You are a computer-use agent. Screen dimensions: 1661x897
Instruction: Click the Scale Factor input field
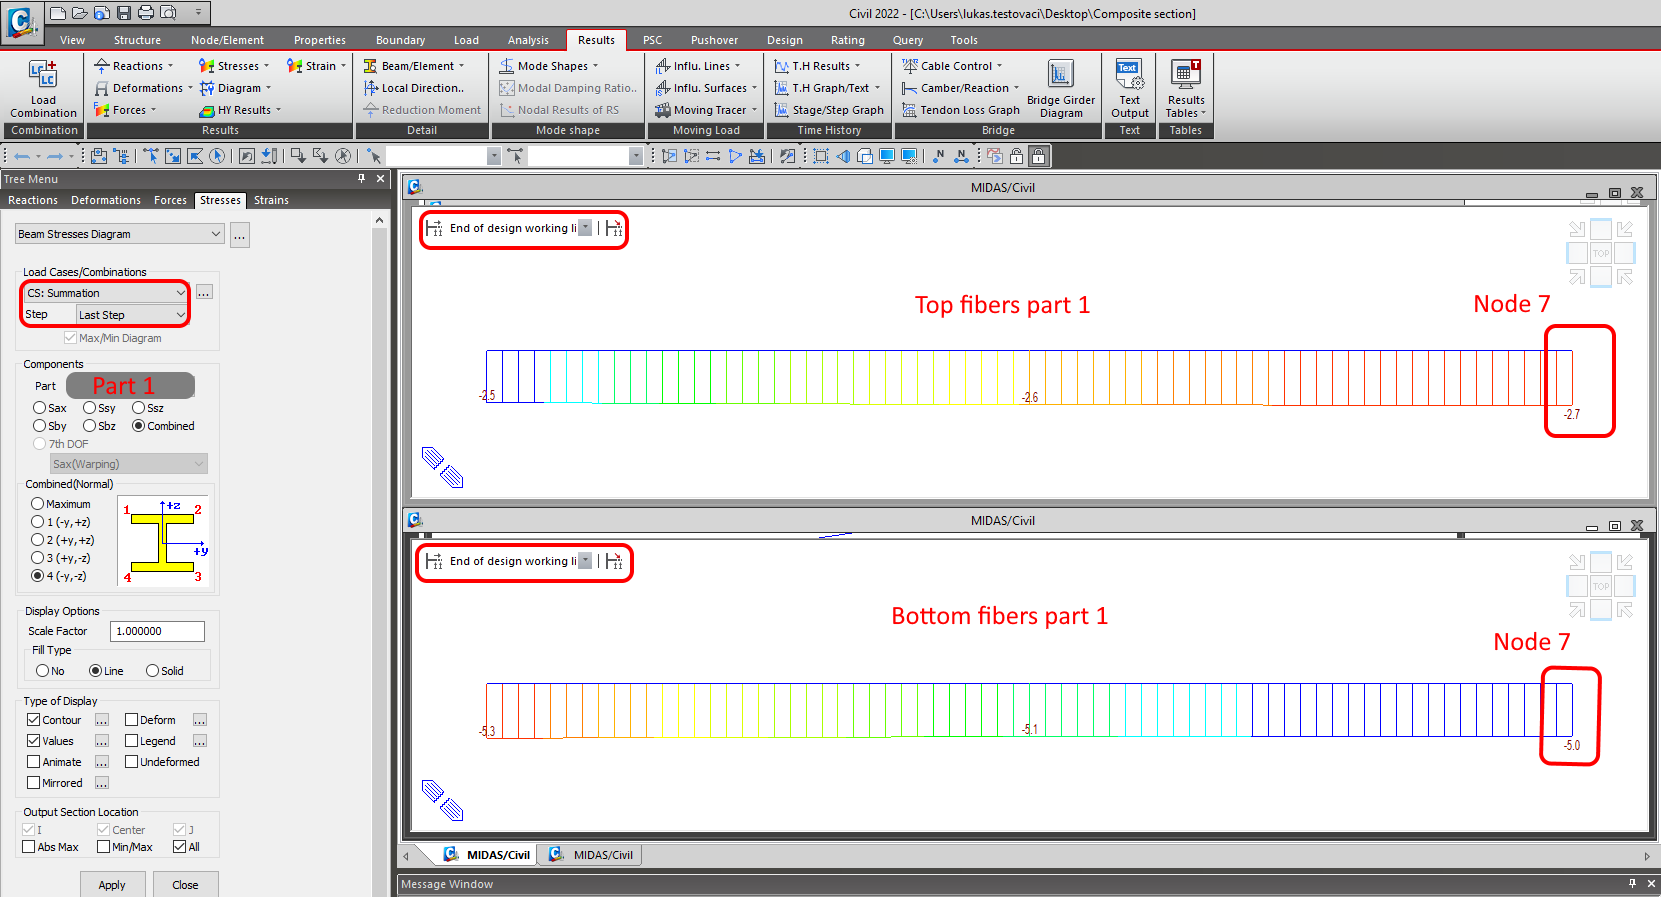click(x=157, y=631)
